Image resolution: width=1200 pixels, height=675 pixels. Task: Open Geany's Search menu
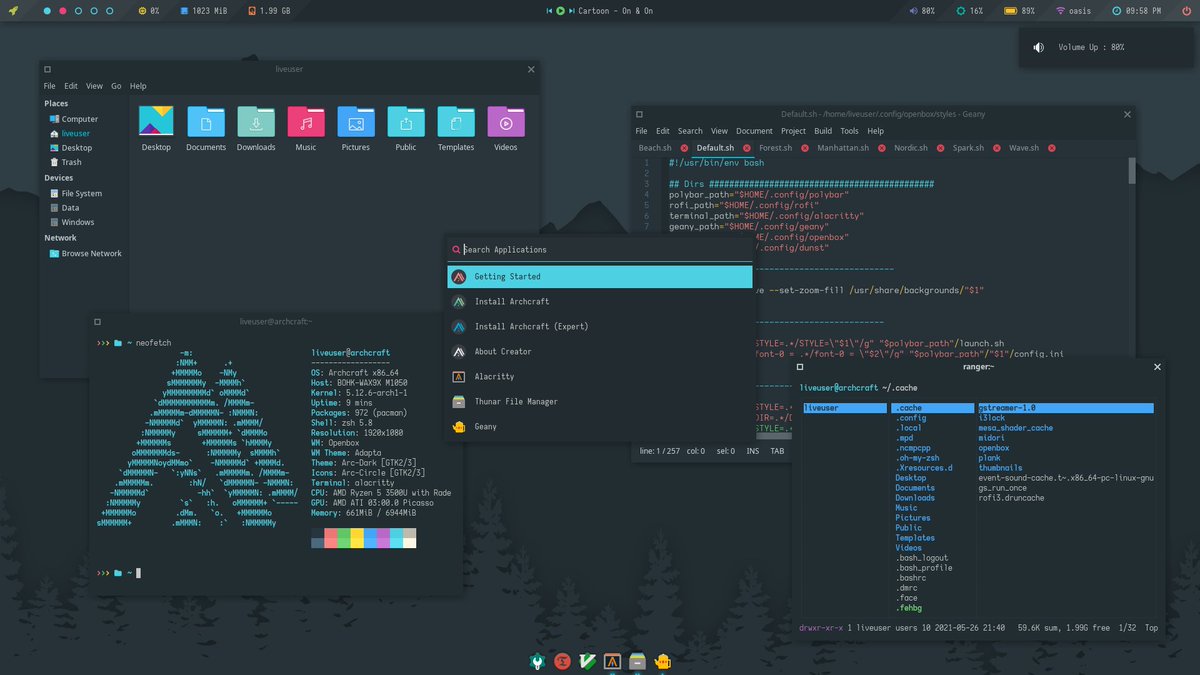coord(690,131)
